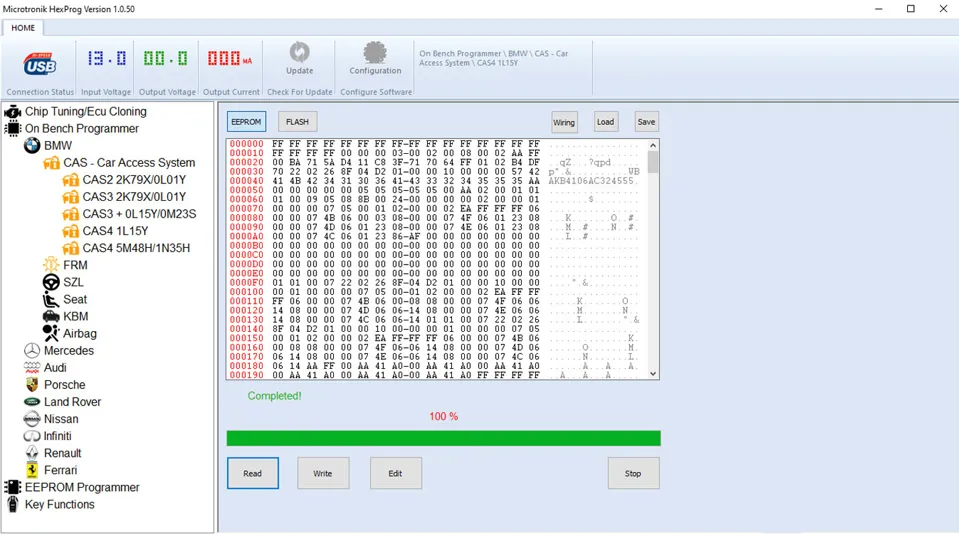Click the CAS2 2K79X/0L01Y lock icon
The image size is (959, 534).
coord(71,180)
